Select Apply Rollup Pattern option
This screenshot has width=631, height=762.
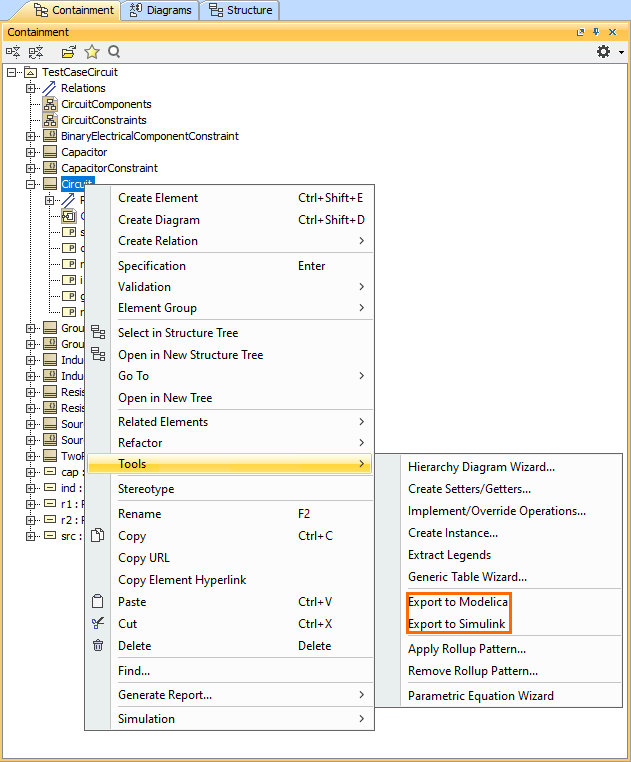click(x=499, y=649)
